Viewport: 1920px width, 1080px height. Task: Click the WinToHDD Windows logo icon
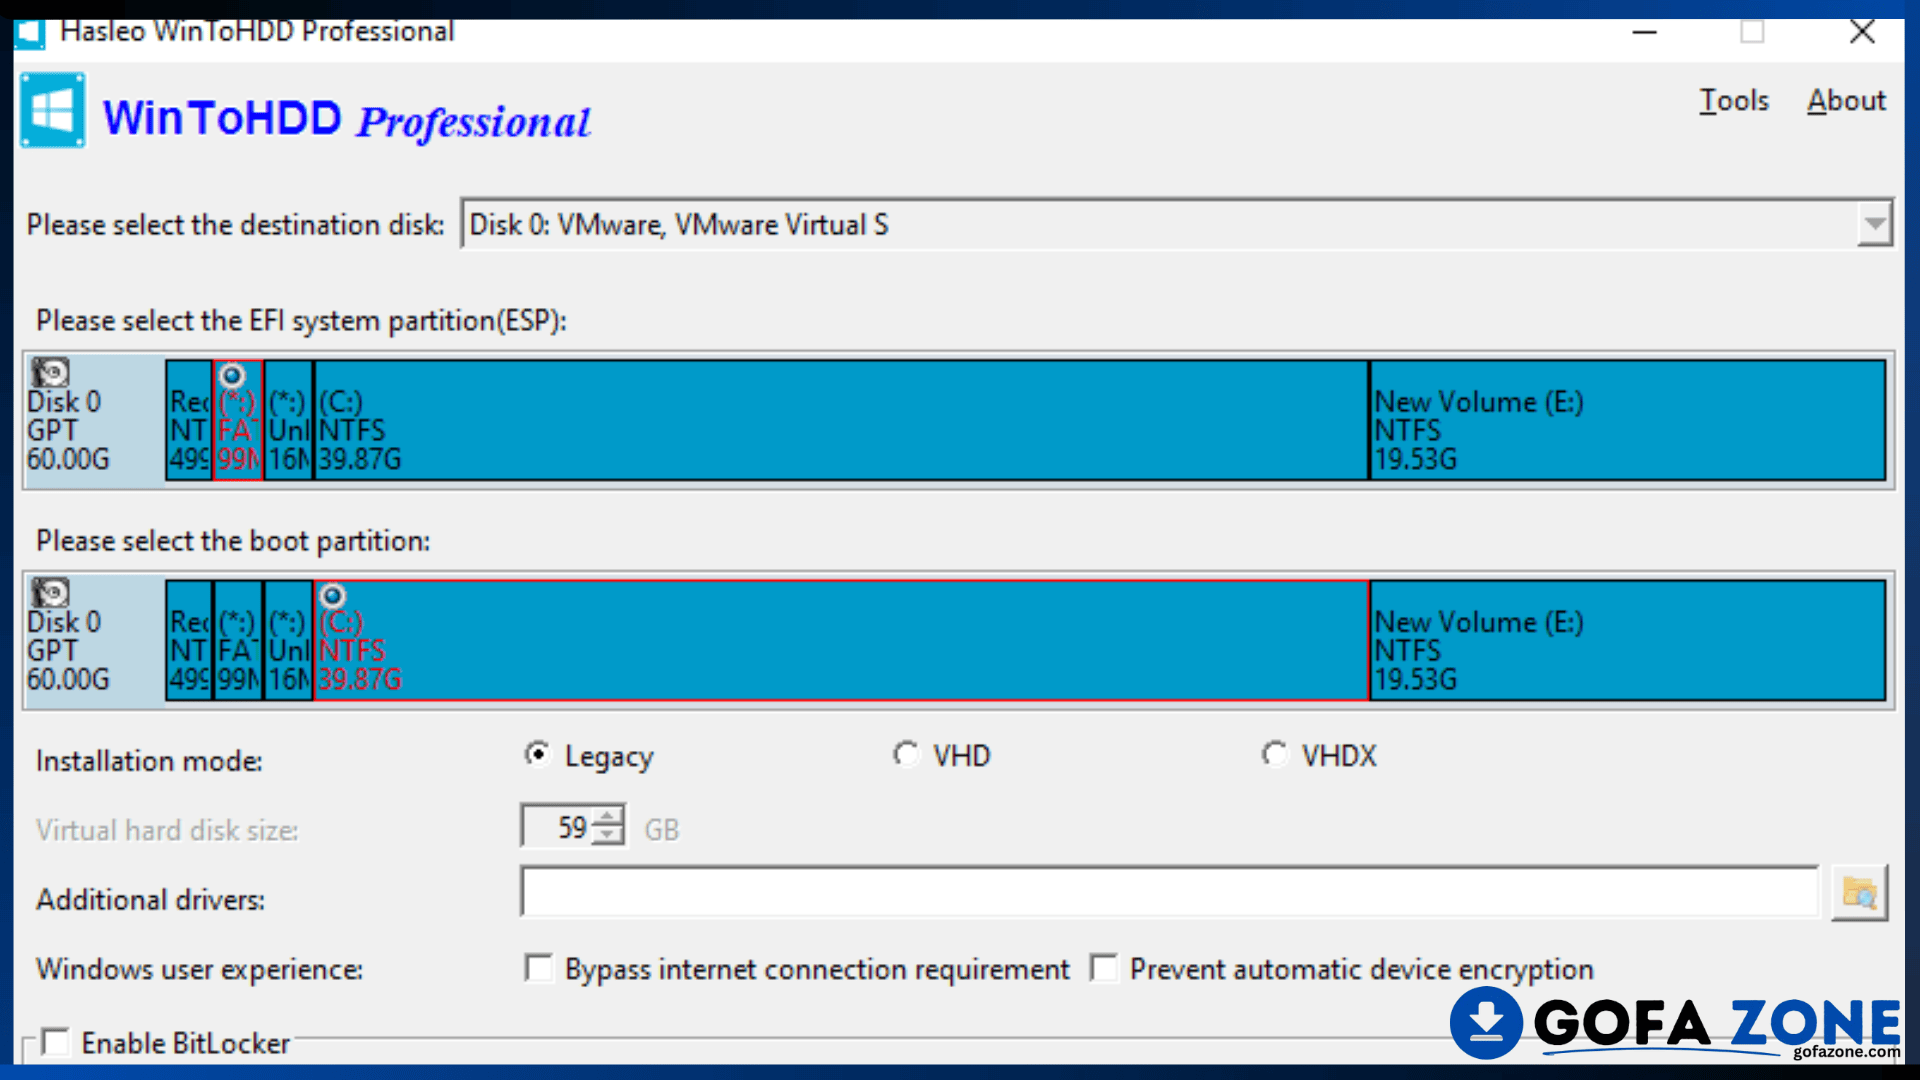tap(53, 111)
